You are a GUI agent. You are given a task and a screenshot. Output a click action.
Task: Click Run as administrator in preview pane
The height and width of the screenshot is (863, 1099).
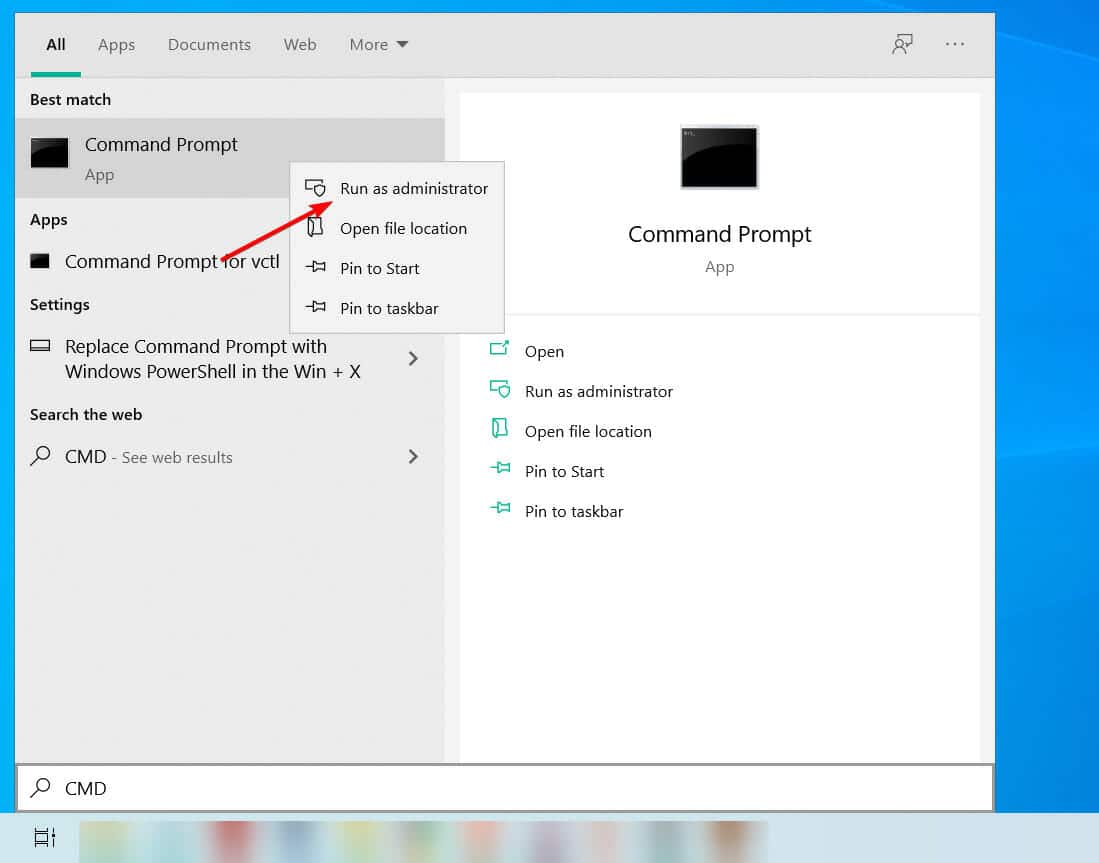(599, 392)
